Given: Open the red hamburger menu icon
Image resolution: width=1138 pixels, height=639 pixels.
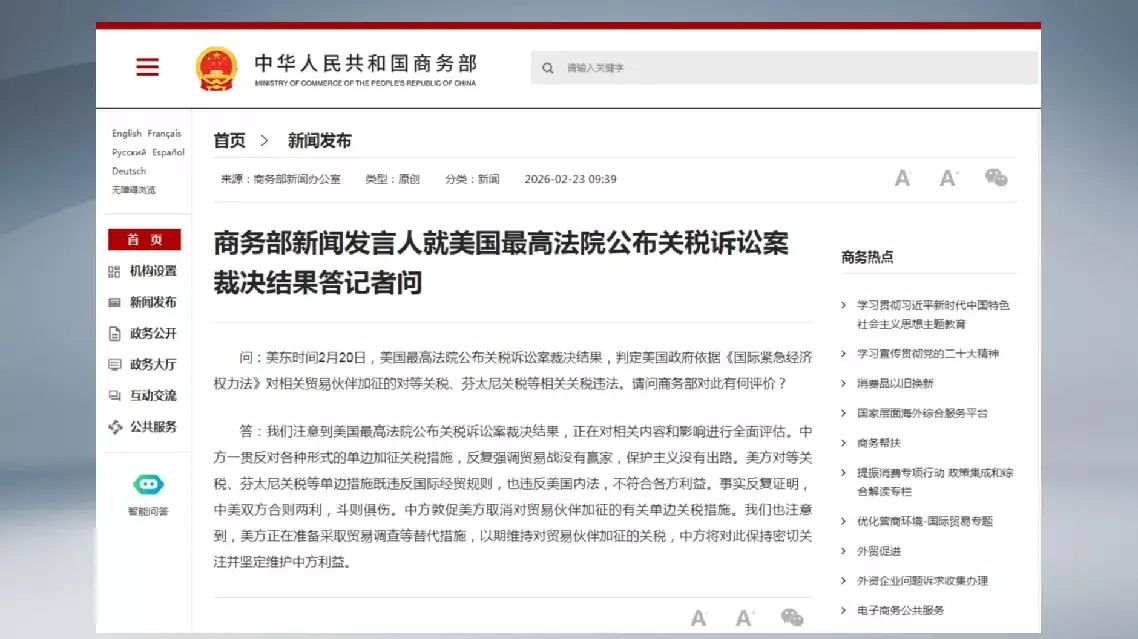Looking at the screenshot, I should (147, 67).
